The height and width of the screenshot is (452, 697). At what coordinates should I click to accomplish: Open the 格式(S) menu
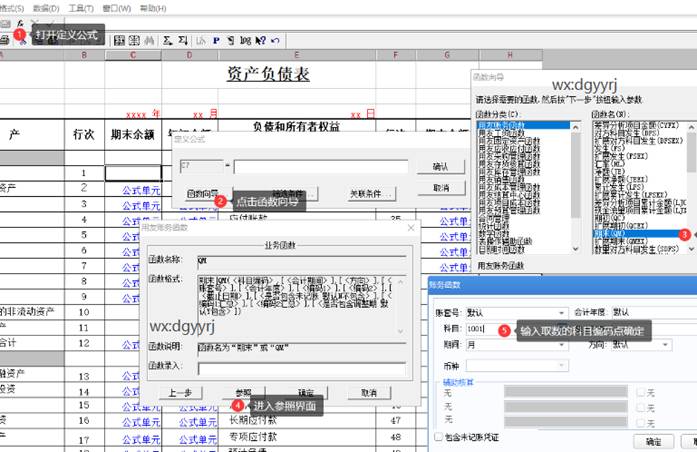click(12, 8)
